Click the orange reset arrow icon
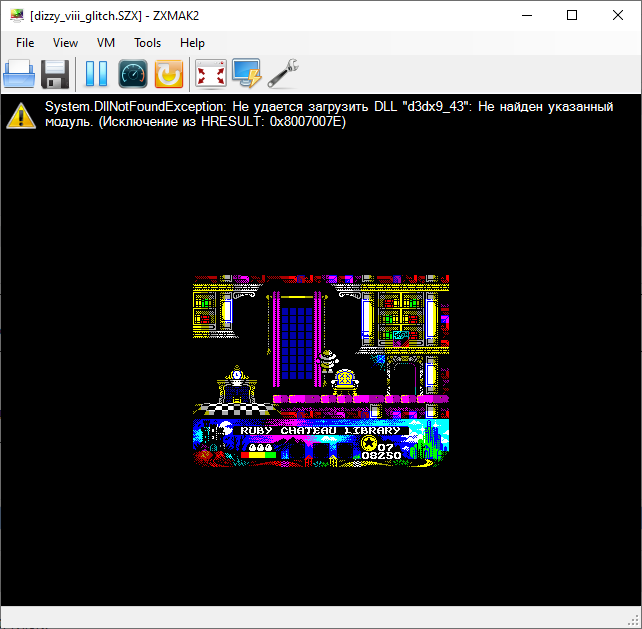Viewport: 642px width, 629px height. coord(168,73)
